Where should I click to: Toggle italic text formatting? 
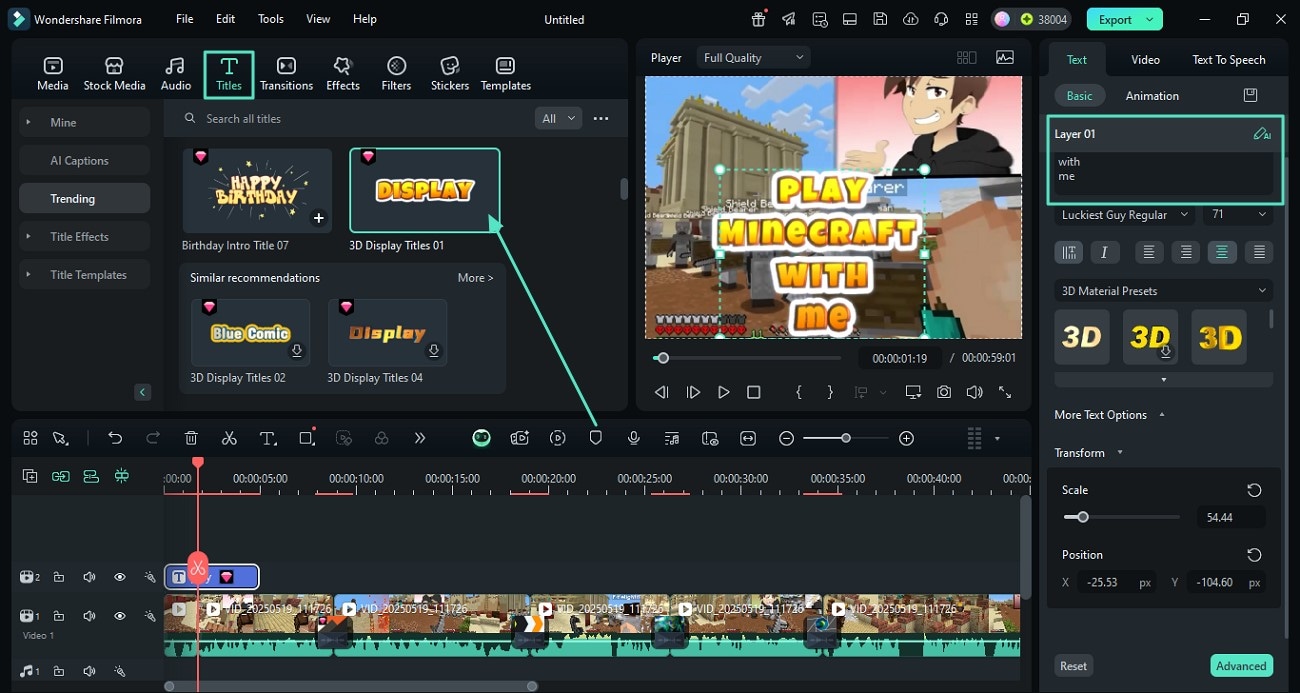click(x=1104, y=252)
